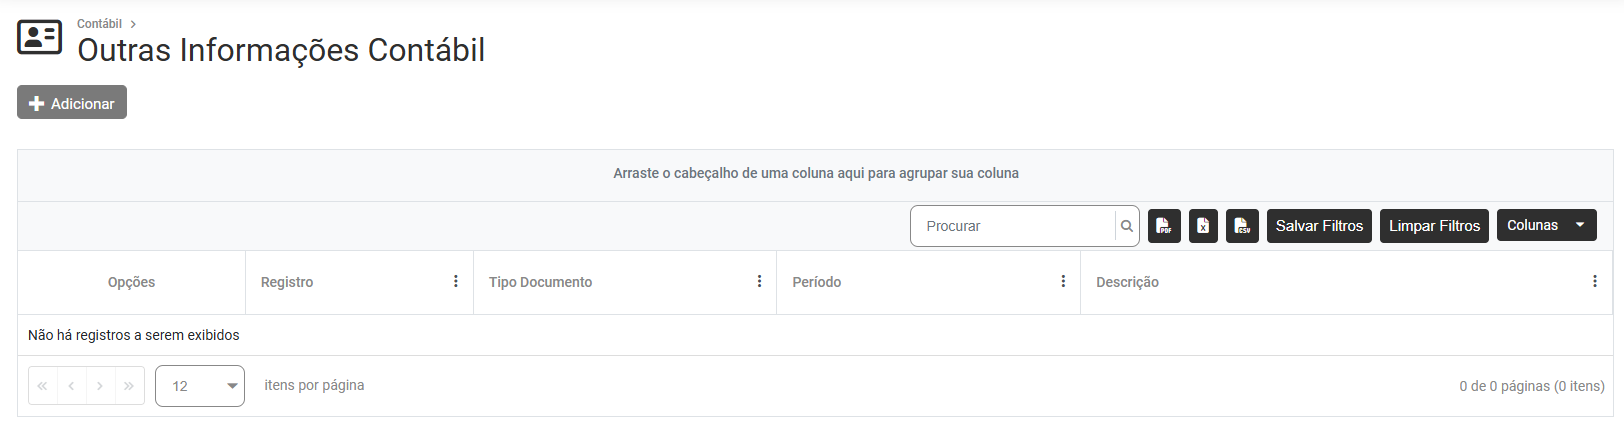Export the table to CSV
The width and height of the screenshot is (1624, 440).
(1242, 226)
